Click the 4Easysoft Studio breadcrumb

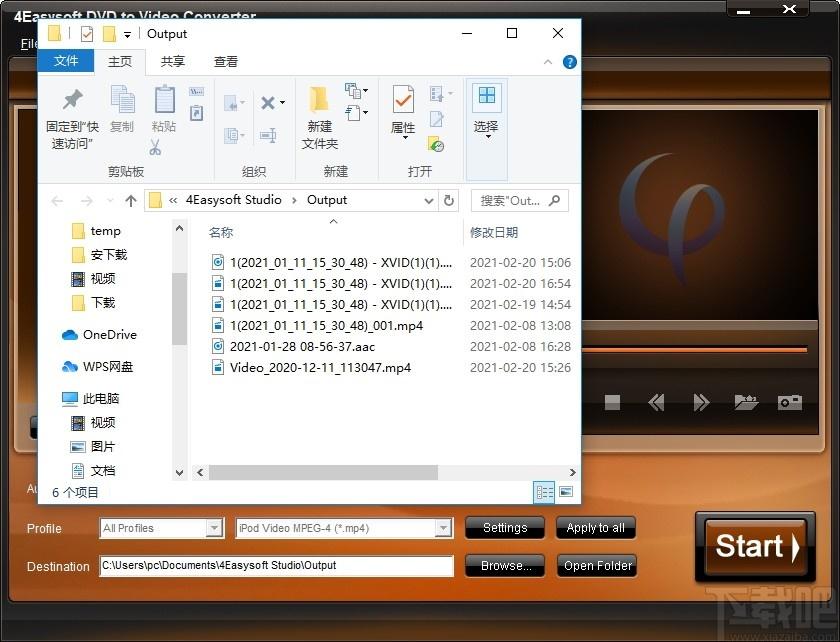[234, 200]
